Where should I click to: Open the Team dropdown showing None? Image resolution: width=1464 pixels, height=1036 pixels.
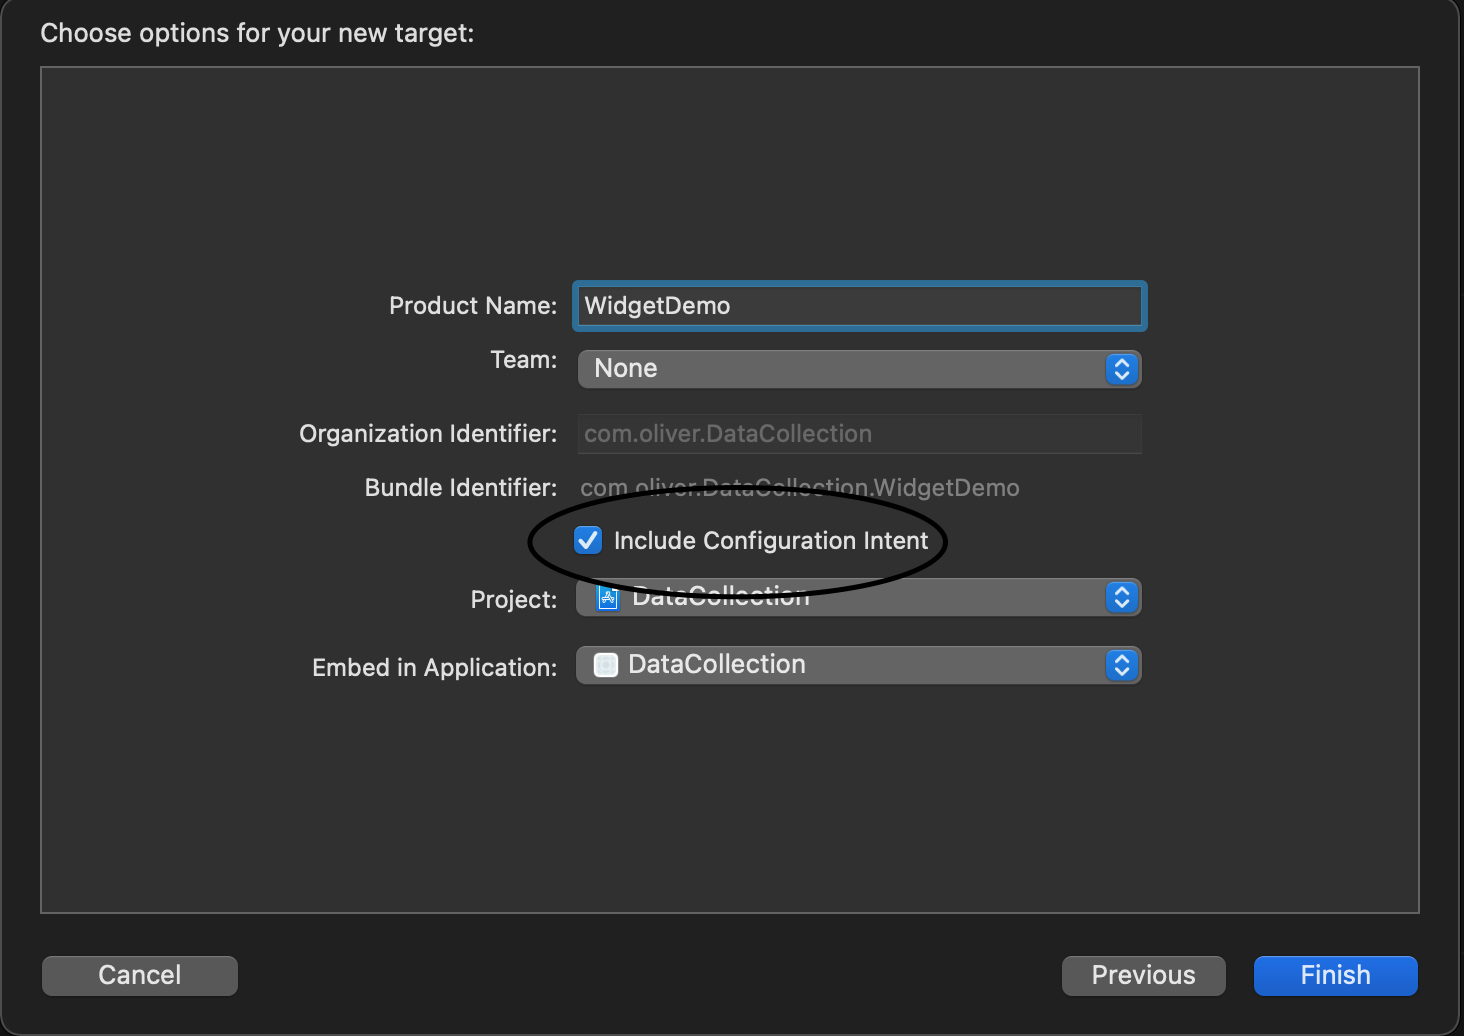coord(859,369)
